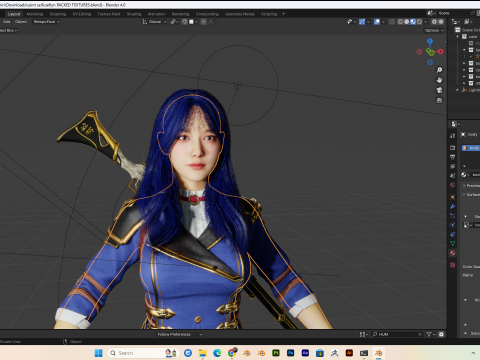This screenshot has height=360, width=480.
Task: Click the pan view hand icon
Action: click(439, 80)
